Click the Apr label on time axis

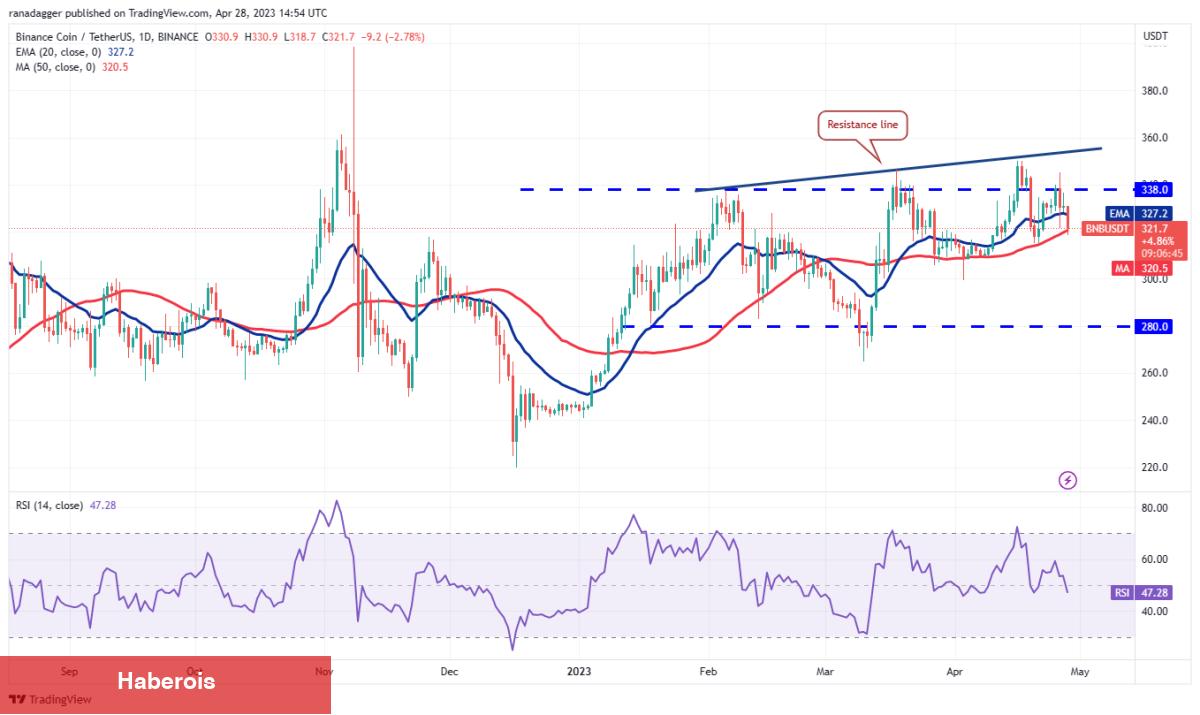tap(955, 672)
